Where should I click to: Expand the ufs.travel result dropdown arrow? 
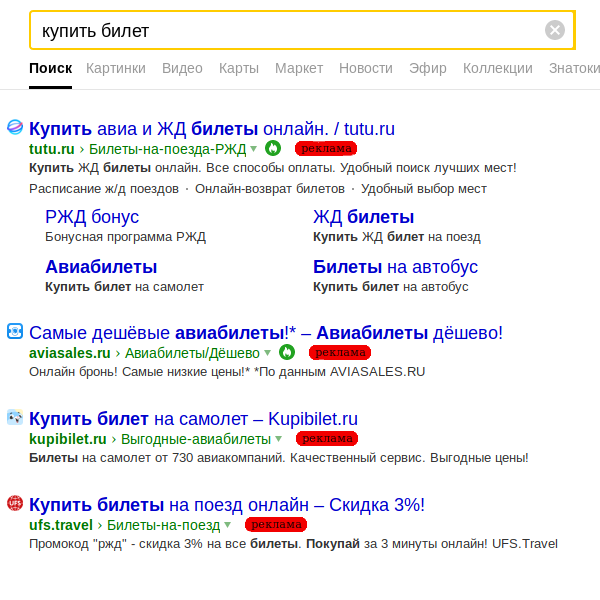click(228, 525)
